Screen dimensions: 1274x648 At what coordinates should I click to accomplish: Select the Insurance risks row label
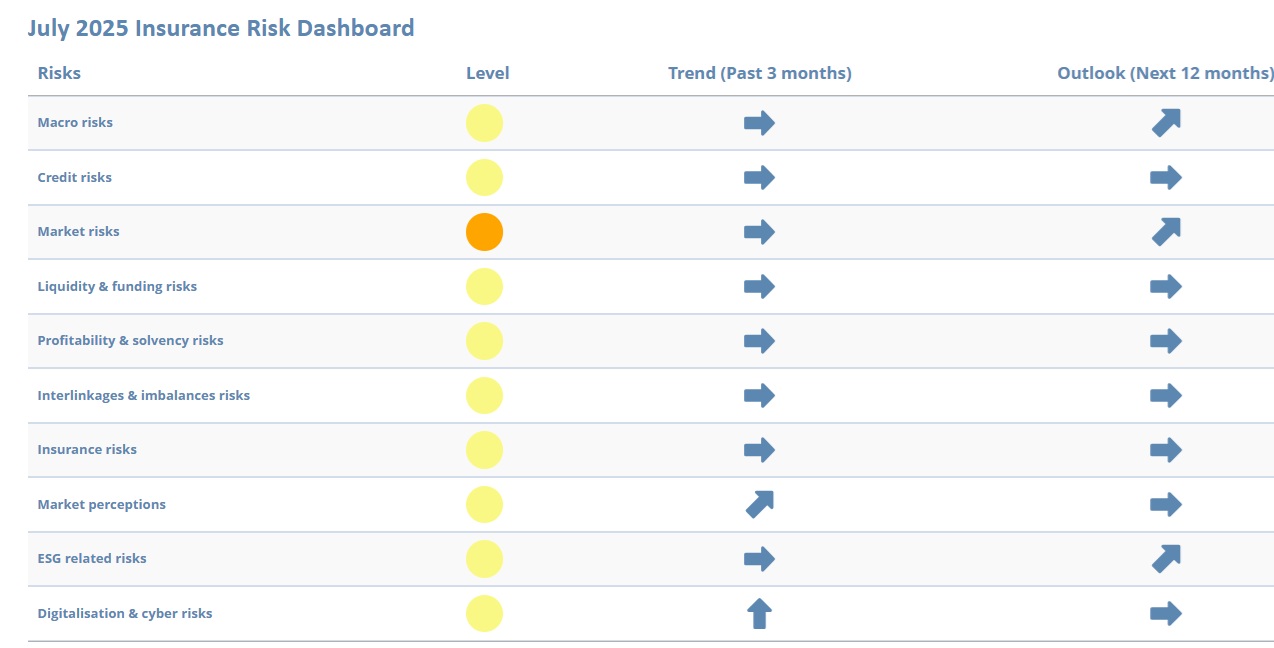87,450
